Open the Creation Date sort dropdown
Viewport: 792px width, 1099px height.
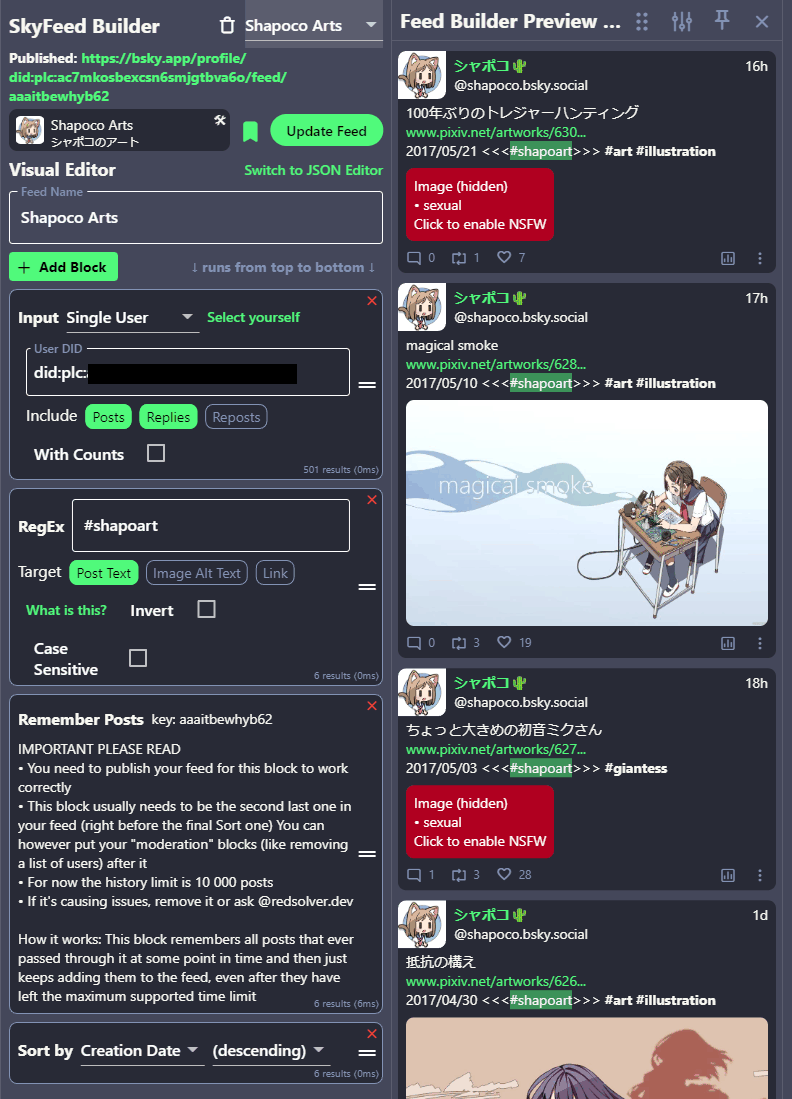click(x=141, y=1051)
